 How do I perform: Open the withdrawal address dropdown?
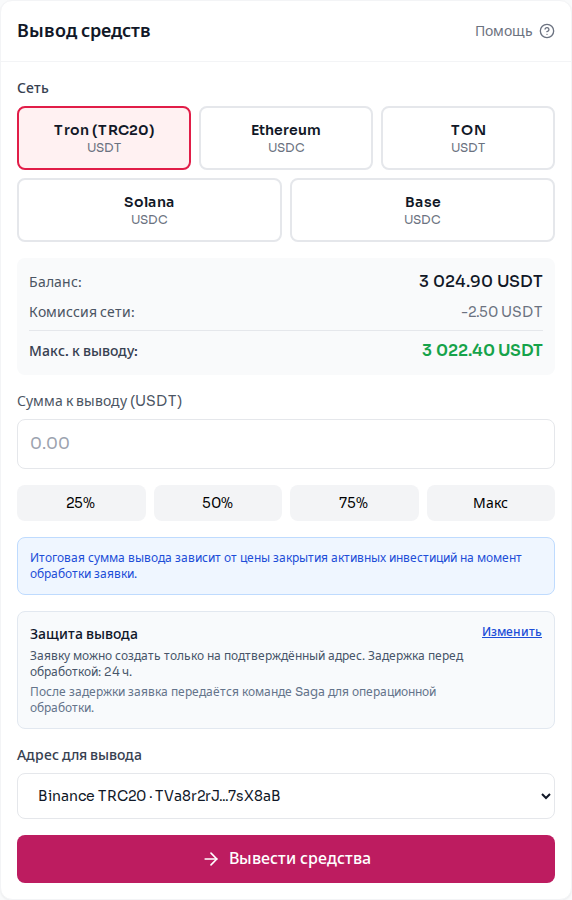tap(286, 796)
